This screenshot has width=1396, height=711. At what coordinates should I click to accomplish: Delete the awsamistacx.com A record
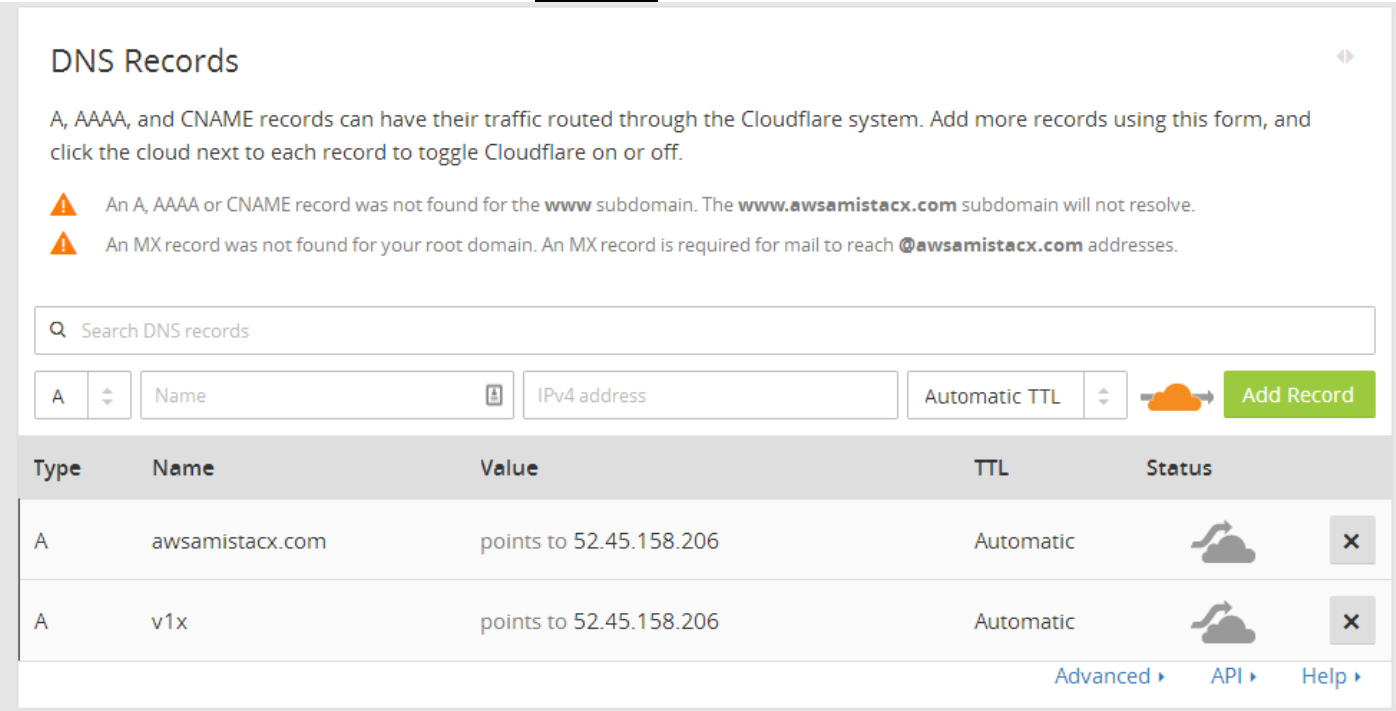(x=1352, y=541)
